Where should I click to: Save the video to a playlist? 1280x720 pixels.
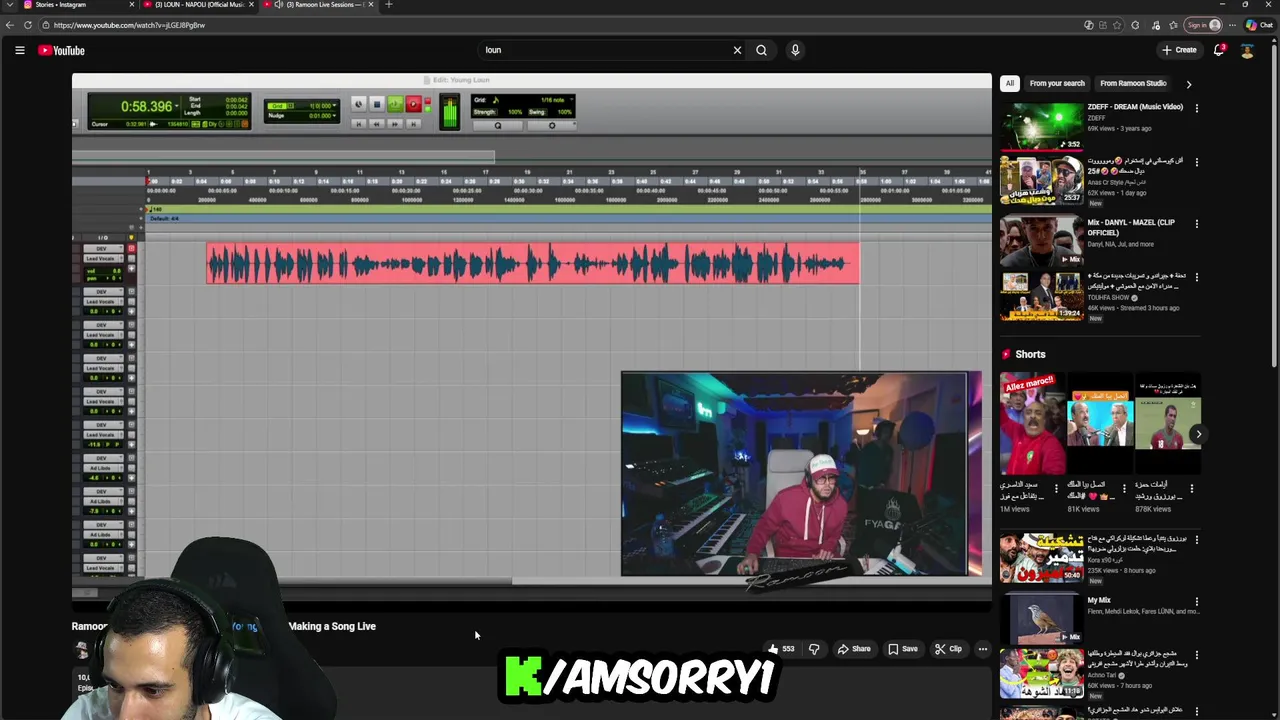coord(903,649)
